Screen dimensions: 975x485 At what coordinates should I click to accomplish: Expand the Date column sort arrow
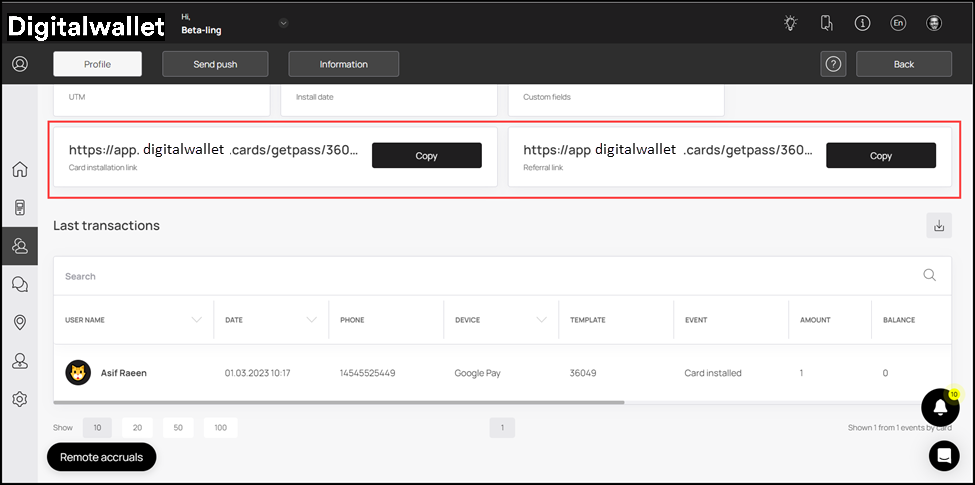(312, 320)
